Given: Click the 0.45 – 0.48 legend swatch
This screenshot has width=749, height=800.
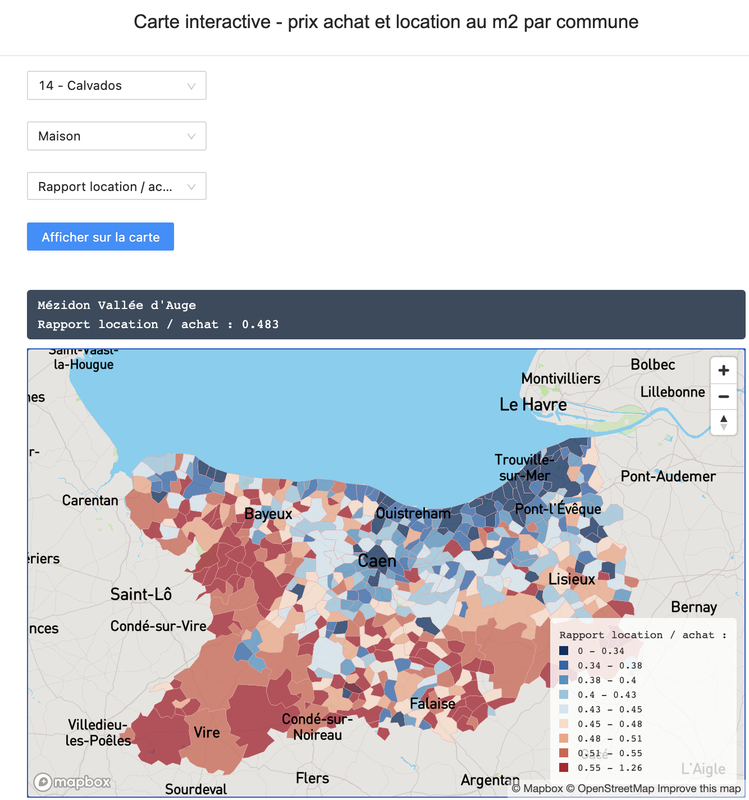Looking at the screenshot, I should (x=563, y=723).
